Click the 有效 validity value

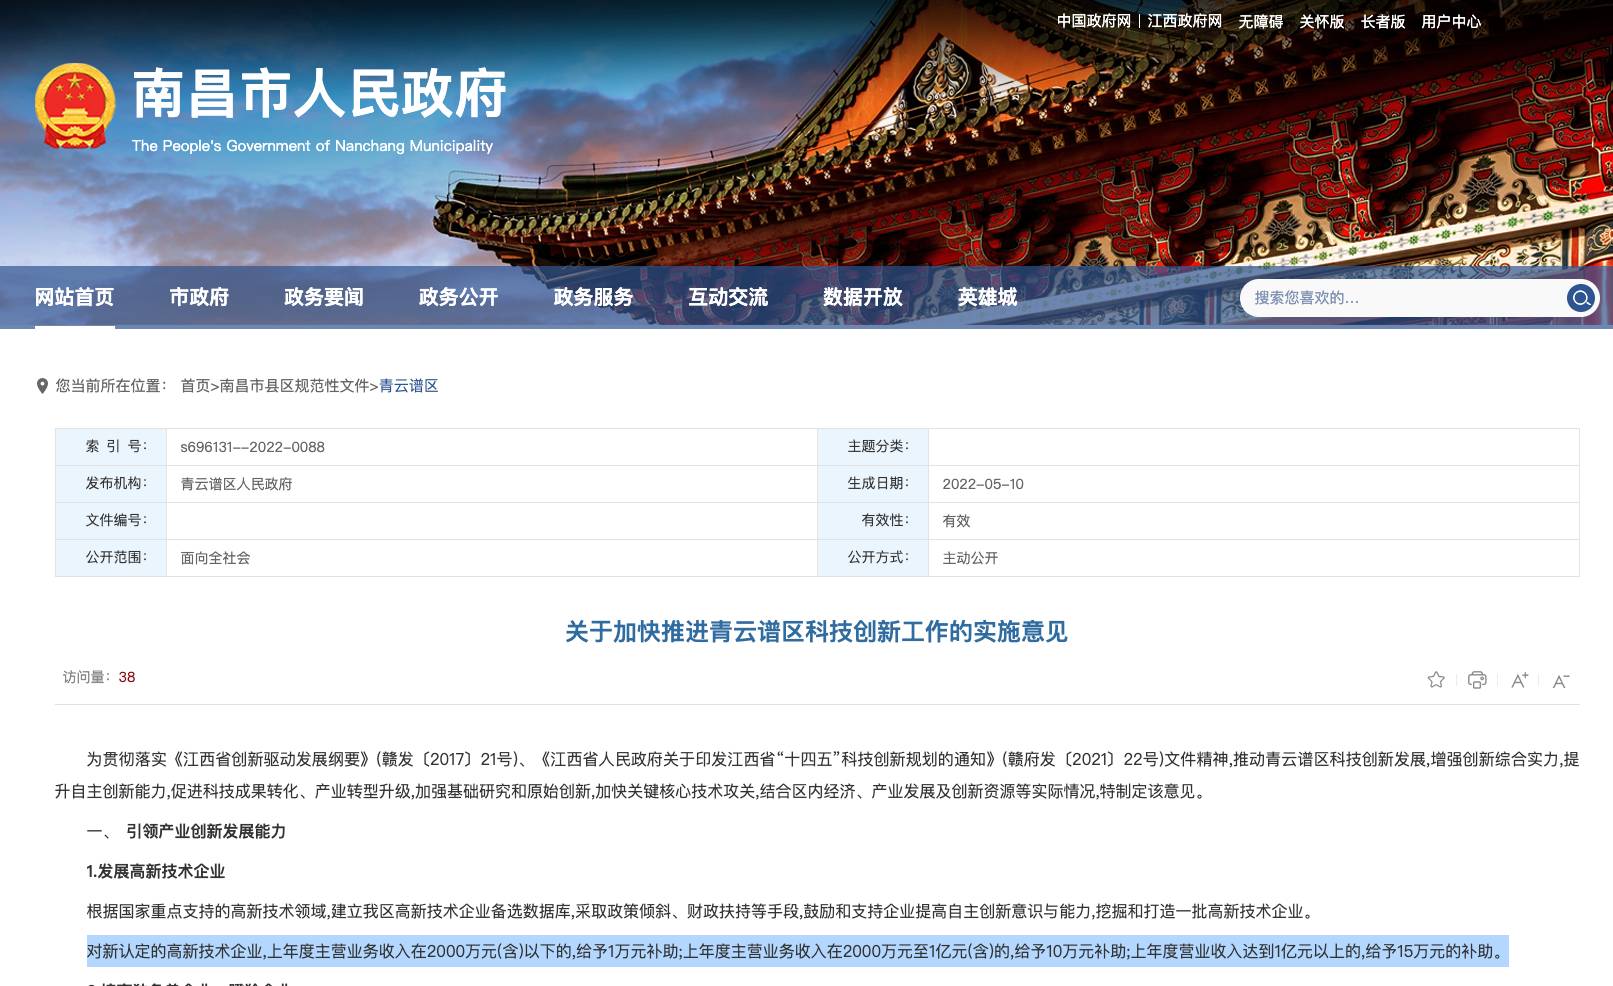[956, 521]
